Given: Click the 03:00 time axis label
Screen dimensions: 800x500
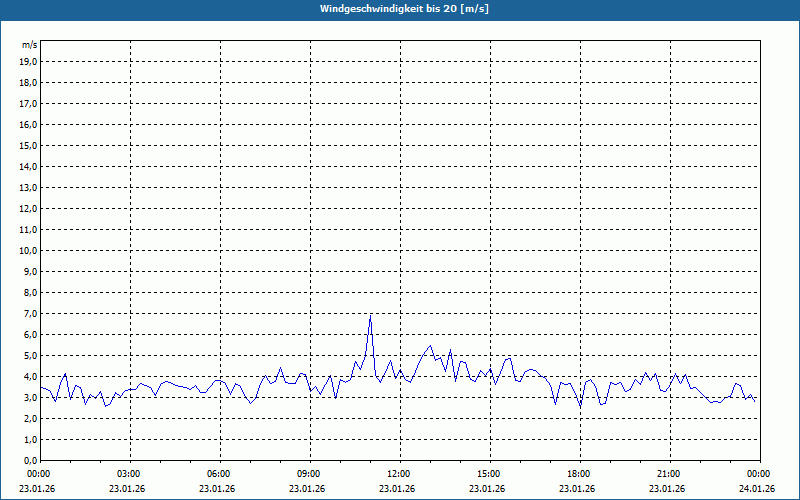Looking at the screenshot, I should click(x=129, y=473).
